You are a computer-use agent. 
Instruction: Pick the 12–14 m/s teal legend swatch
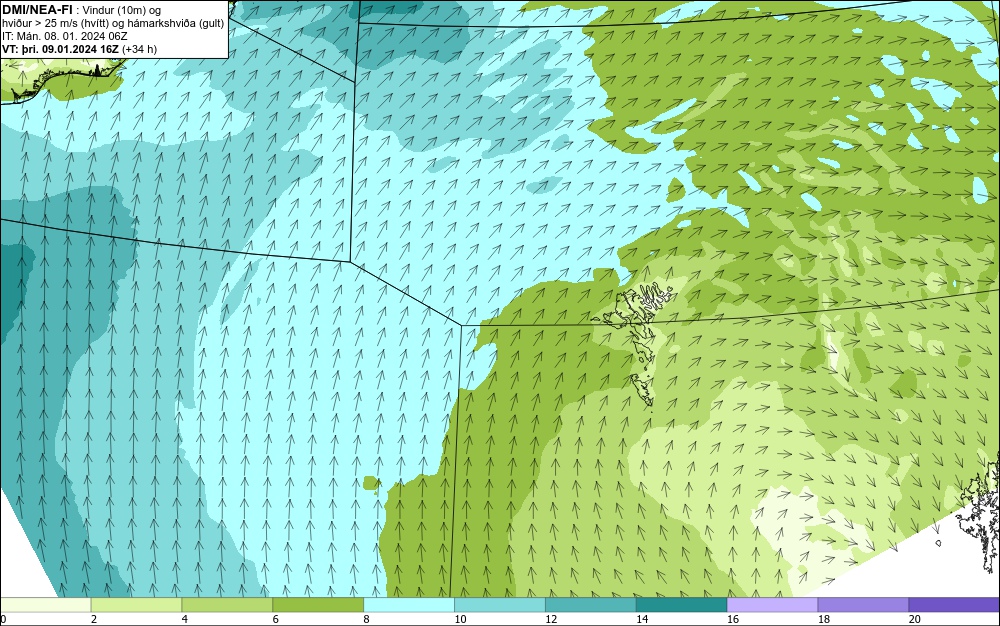click(591, 605)
